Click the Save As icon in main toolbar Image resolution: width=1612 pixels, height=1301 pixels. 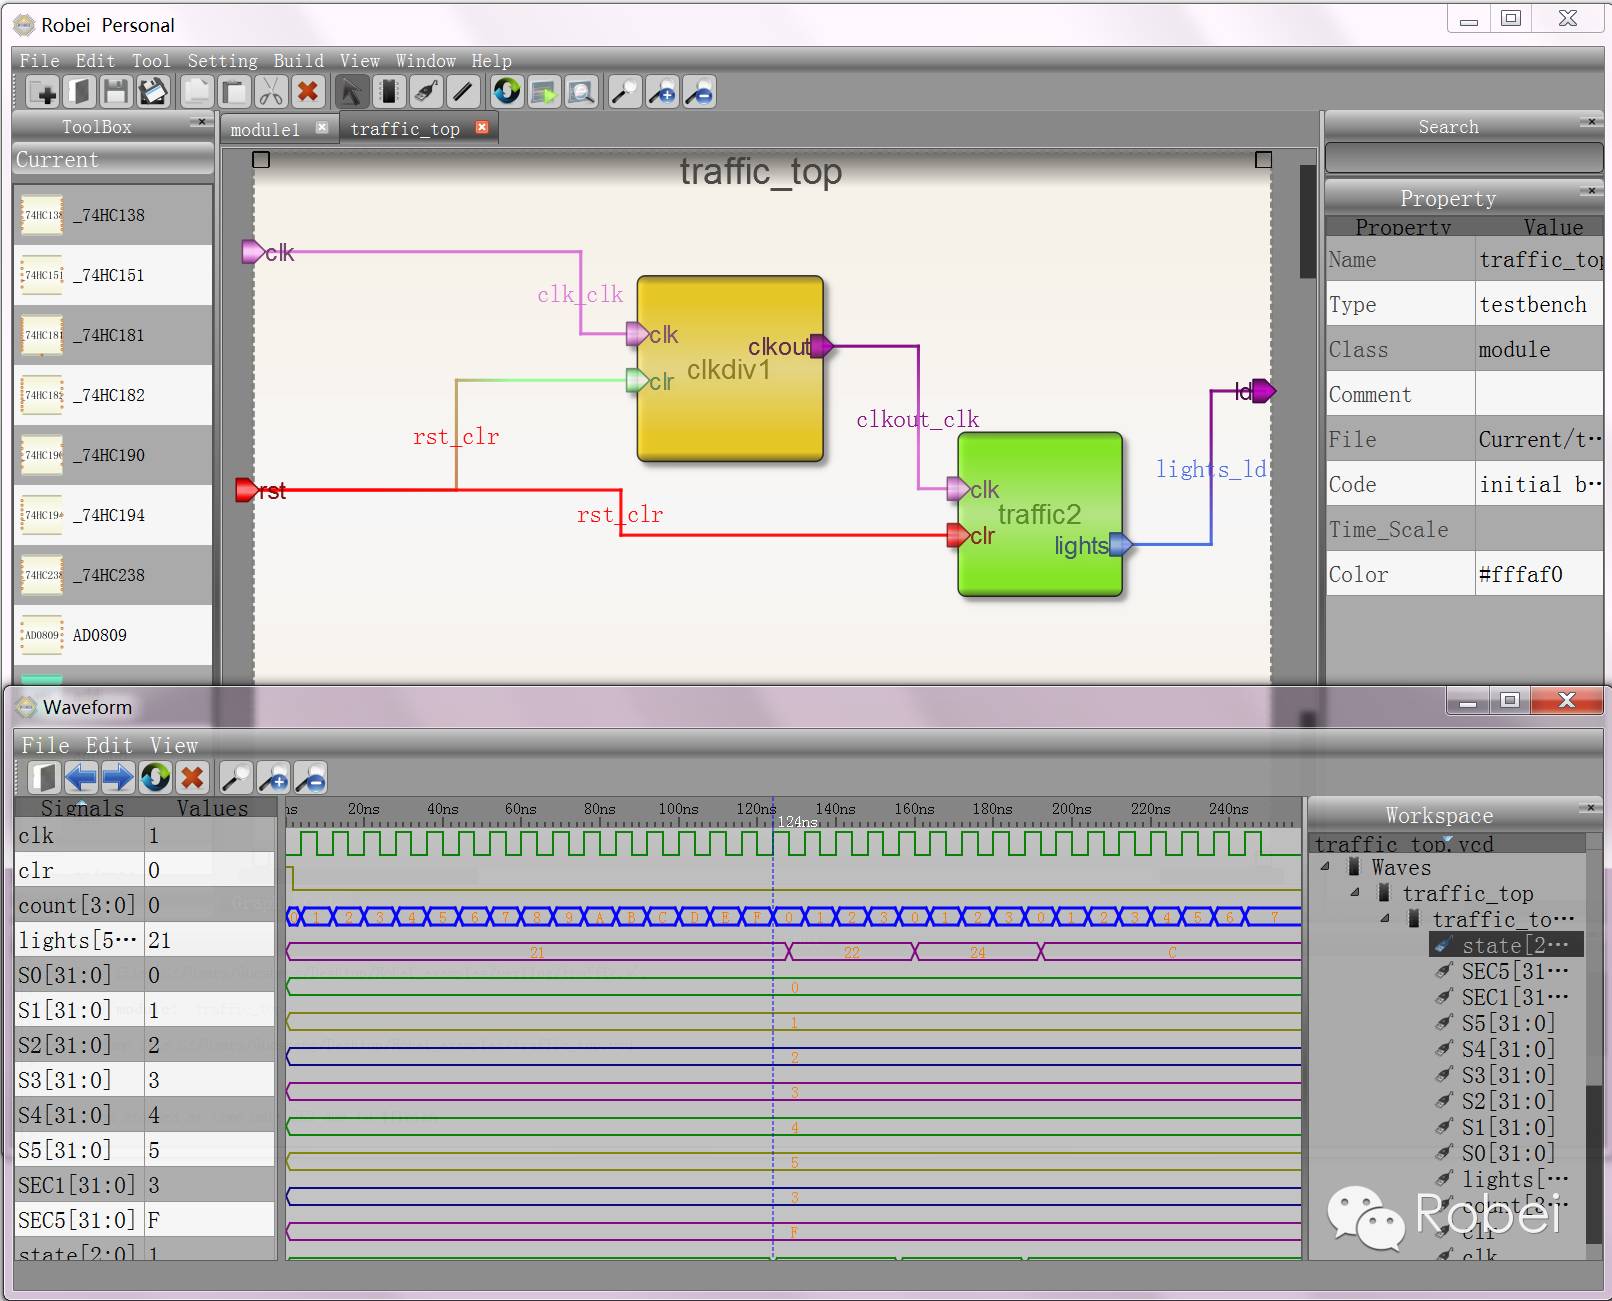point(152,93)
